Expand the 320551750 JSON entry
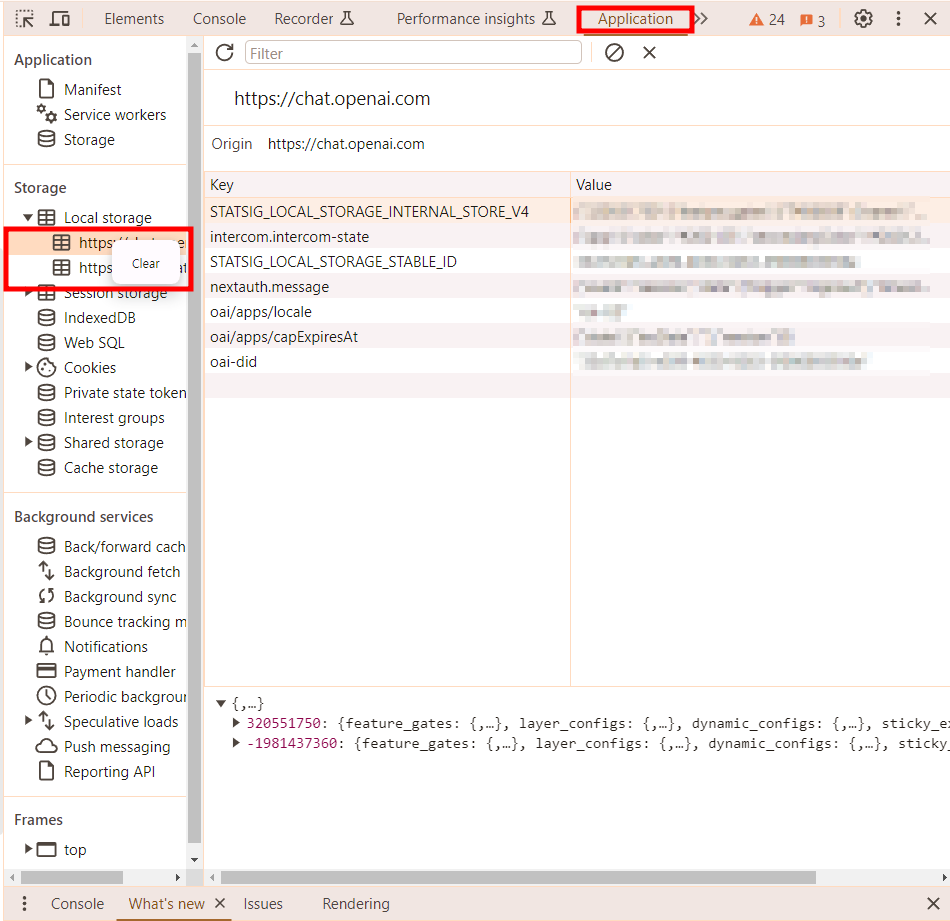The height and width of the screenshot is (921, 950). [236, 722]
